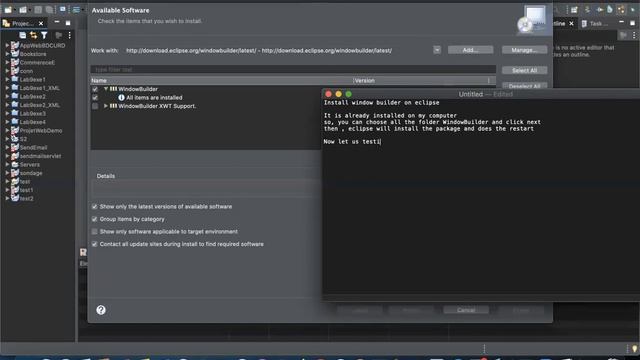Expand the CommerenceE project
The height and width of the screenshot is (360, 640).
pyautogui.click(x=7, y=62)
